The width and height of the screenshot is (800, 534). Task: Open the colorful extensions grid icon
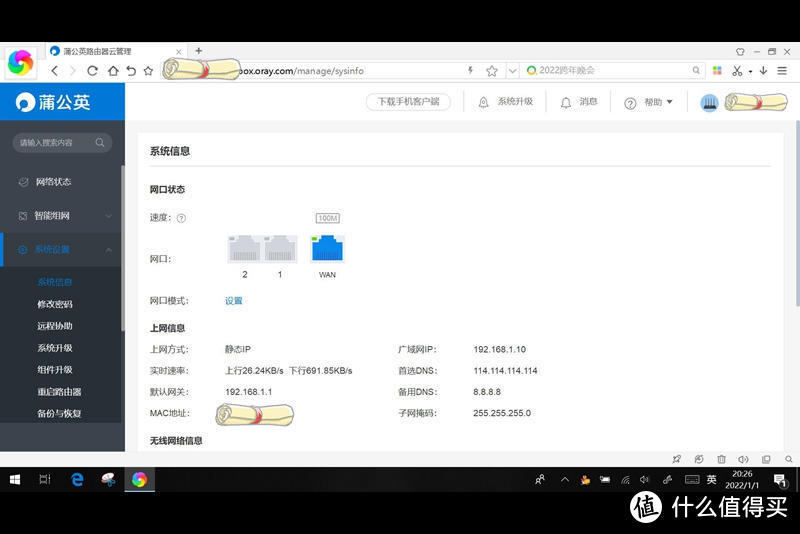point(717,70)
